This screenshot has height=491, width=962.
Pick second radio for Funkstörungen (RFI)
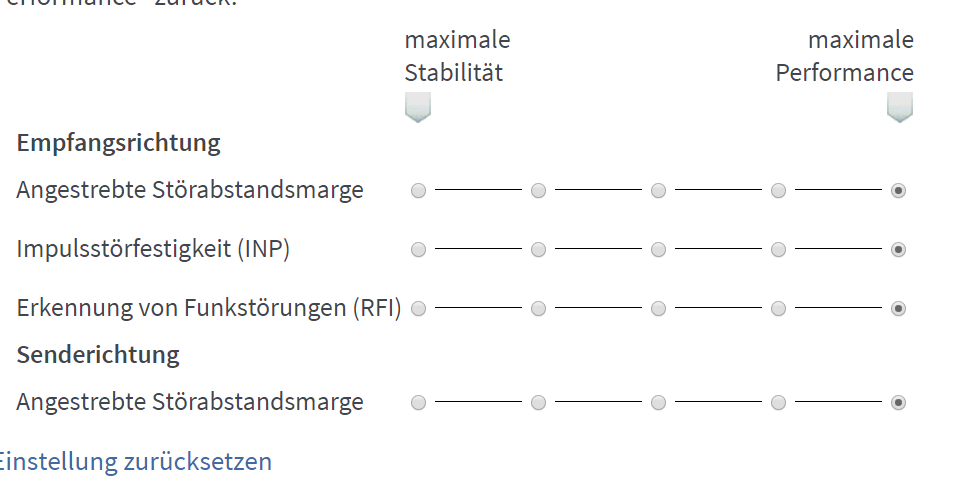point(538,309)
